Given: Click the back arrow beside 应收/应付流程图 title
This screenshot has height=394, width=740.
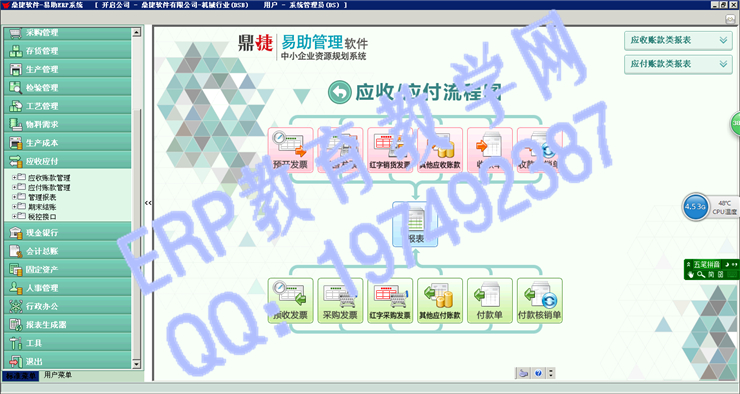Looking at the screenshot, I should point(339,92).
